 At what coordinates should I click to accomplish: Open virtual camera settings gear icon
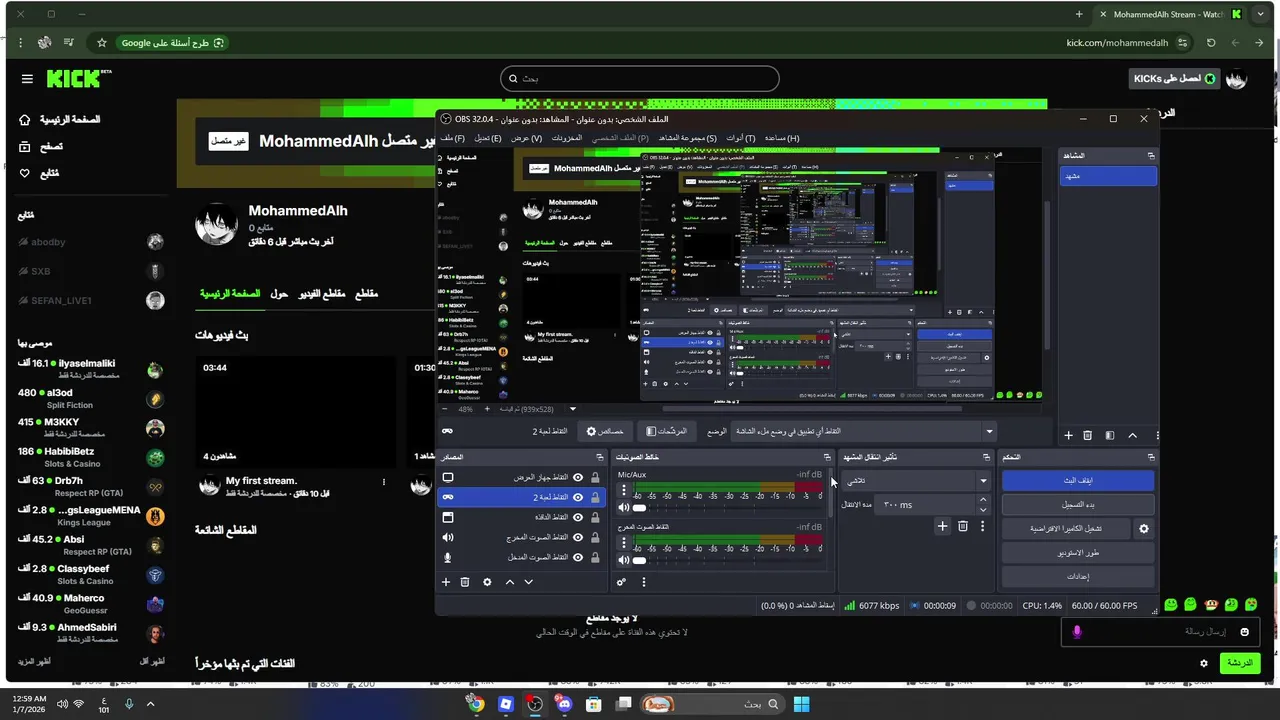1144,529
